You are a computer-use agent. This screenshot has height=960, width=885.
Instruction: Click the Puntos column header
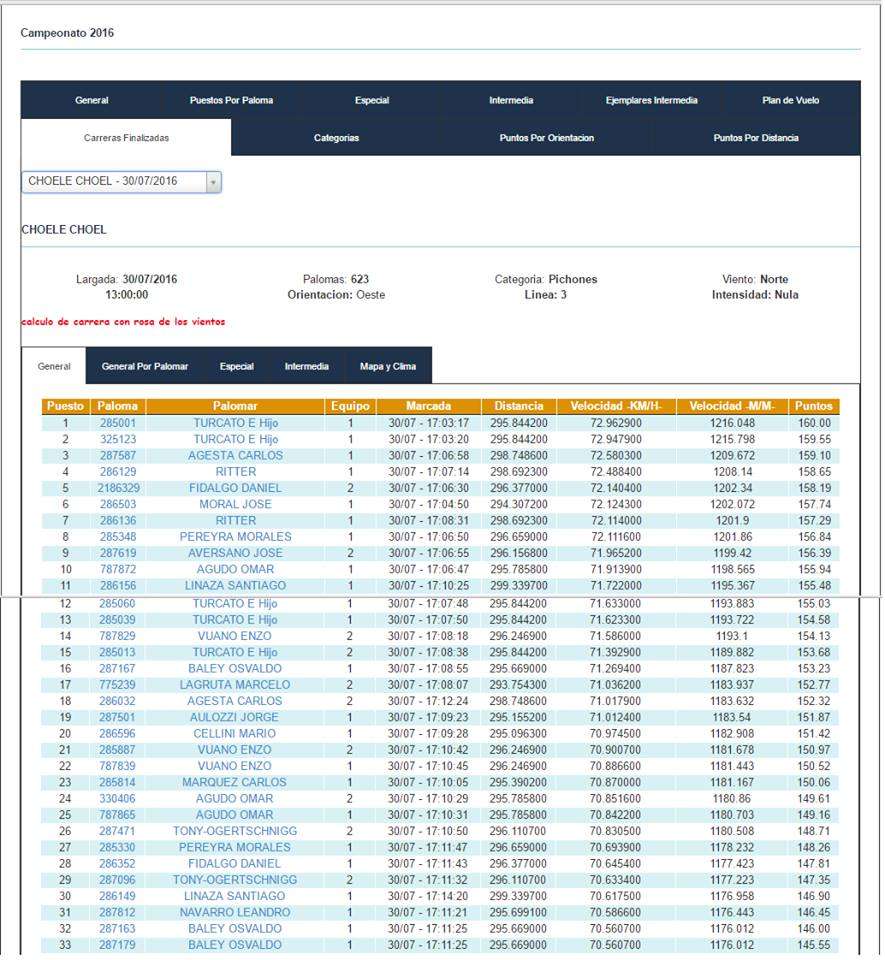pyautogui.click(x=814, y=407)
